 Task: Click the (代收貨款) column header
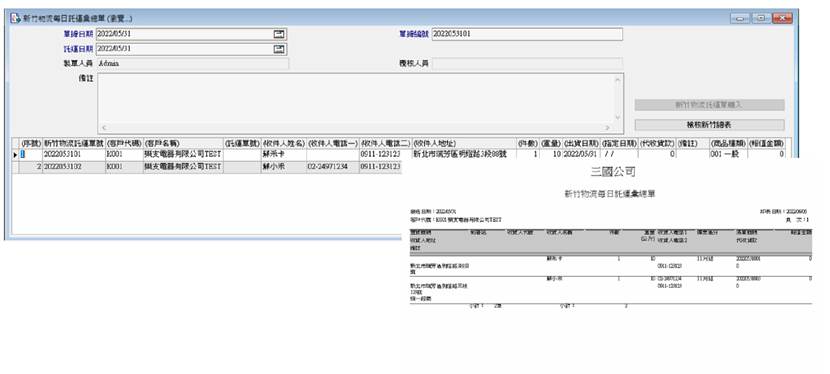click(657, 144)
